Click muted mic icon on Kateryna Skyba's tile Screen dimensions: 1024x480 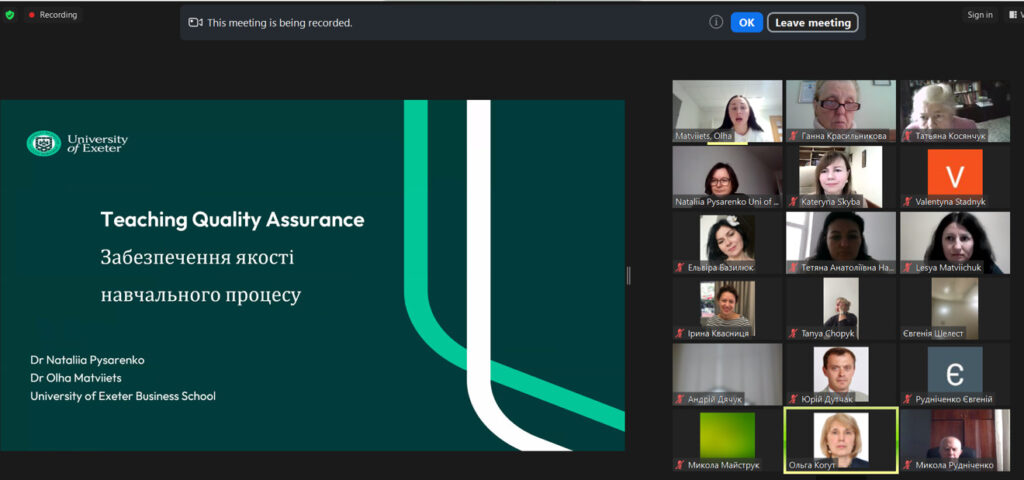(793, 201)
